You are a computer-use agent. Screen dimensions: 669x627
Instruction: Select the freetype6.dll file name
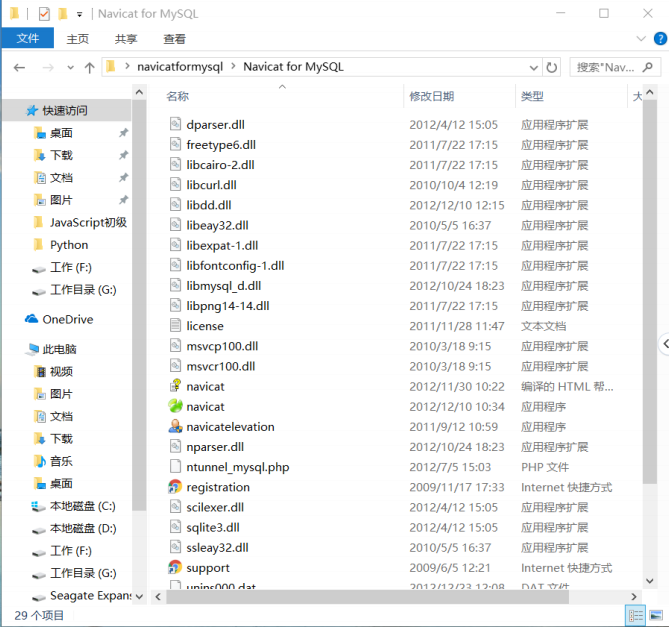coord(221,145)
